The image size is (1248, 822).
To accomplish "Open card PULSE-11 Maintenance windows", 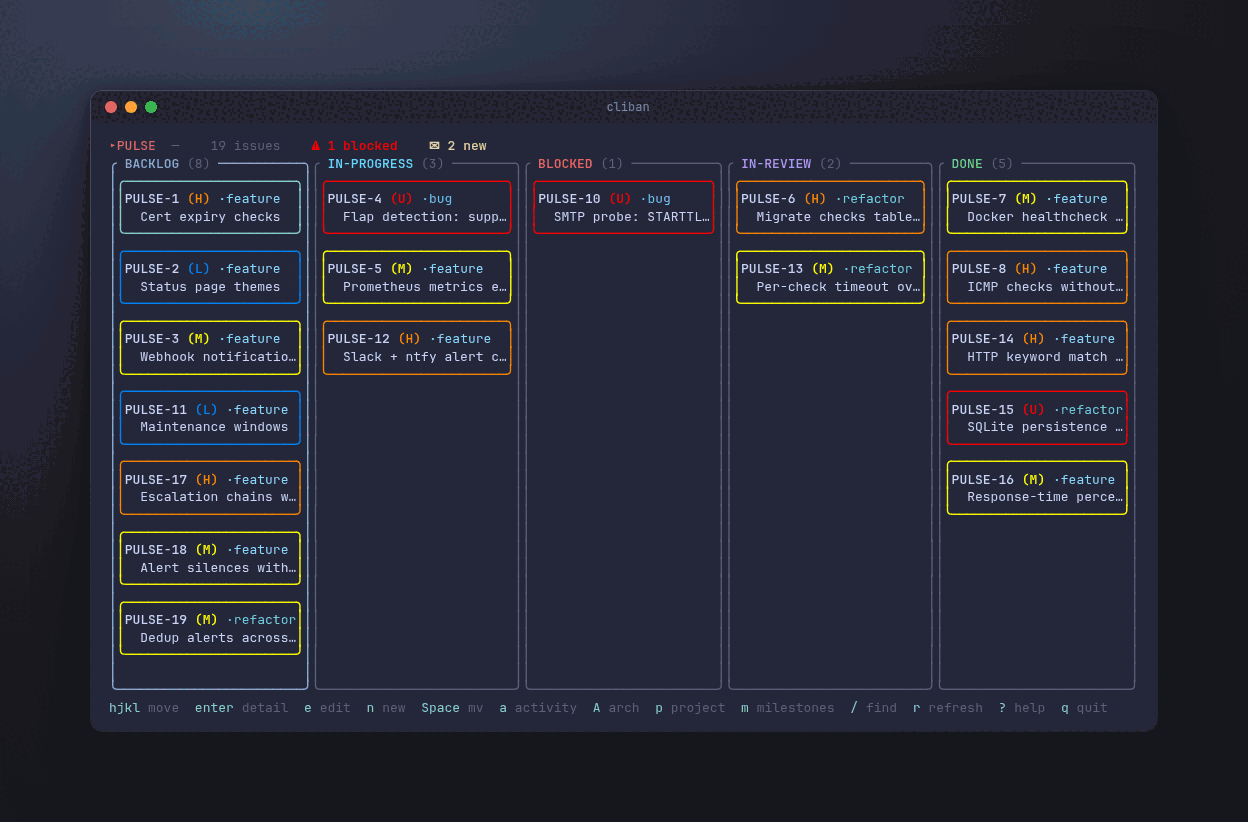I will [x=210, y=418].
